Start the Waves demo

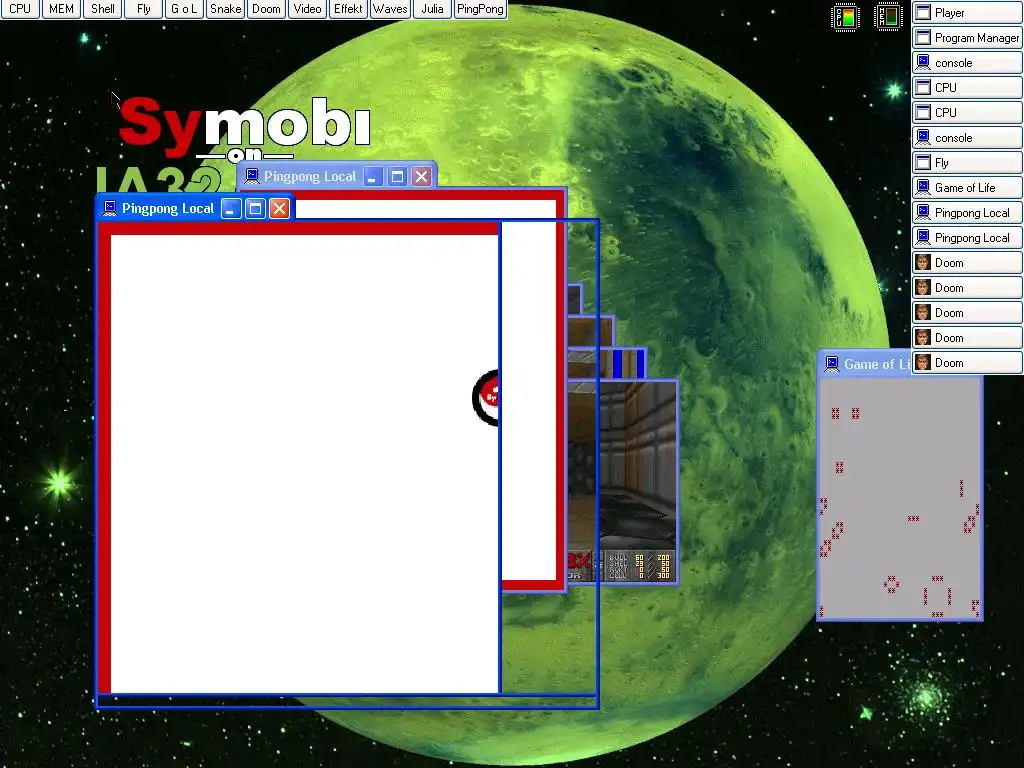(390, 9)
